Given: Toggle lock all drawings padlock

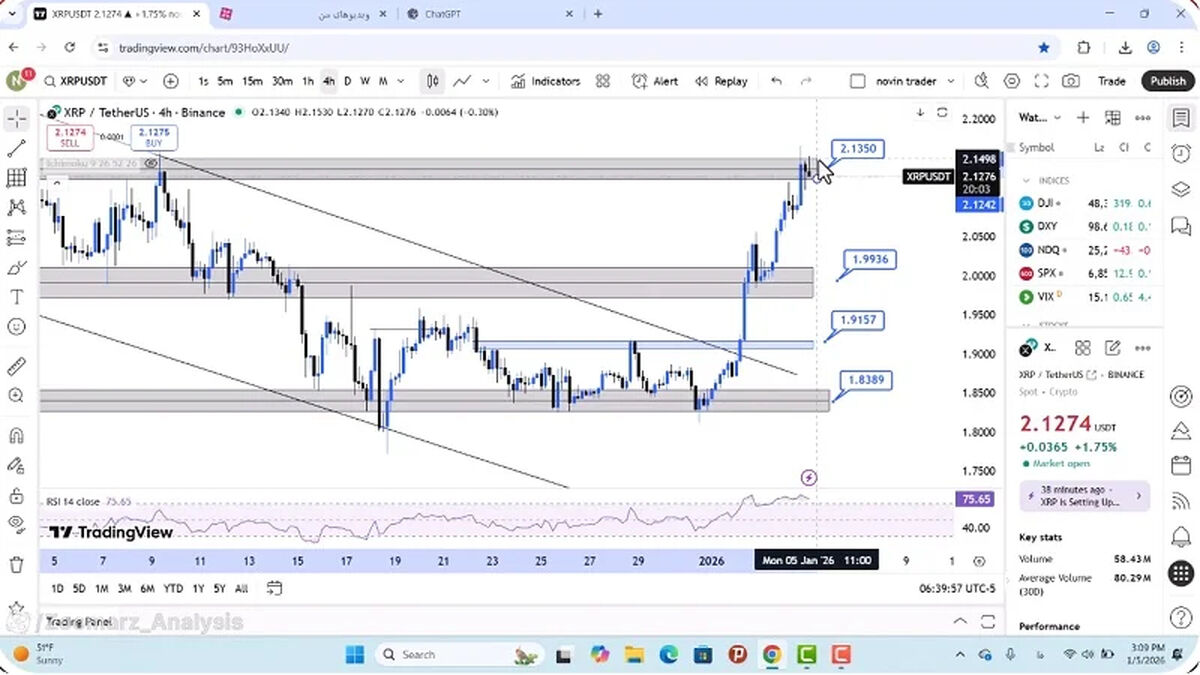Looking at the screenshot, I should click(16, 496).
